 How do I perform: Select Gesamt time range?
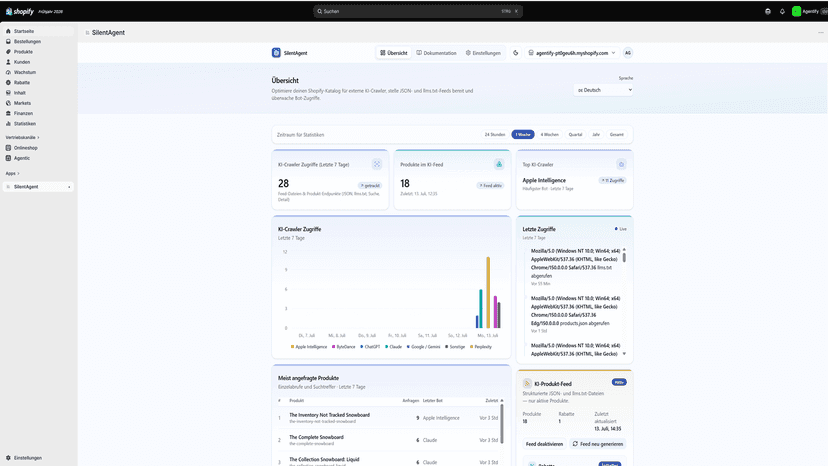(617, 135)
